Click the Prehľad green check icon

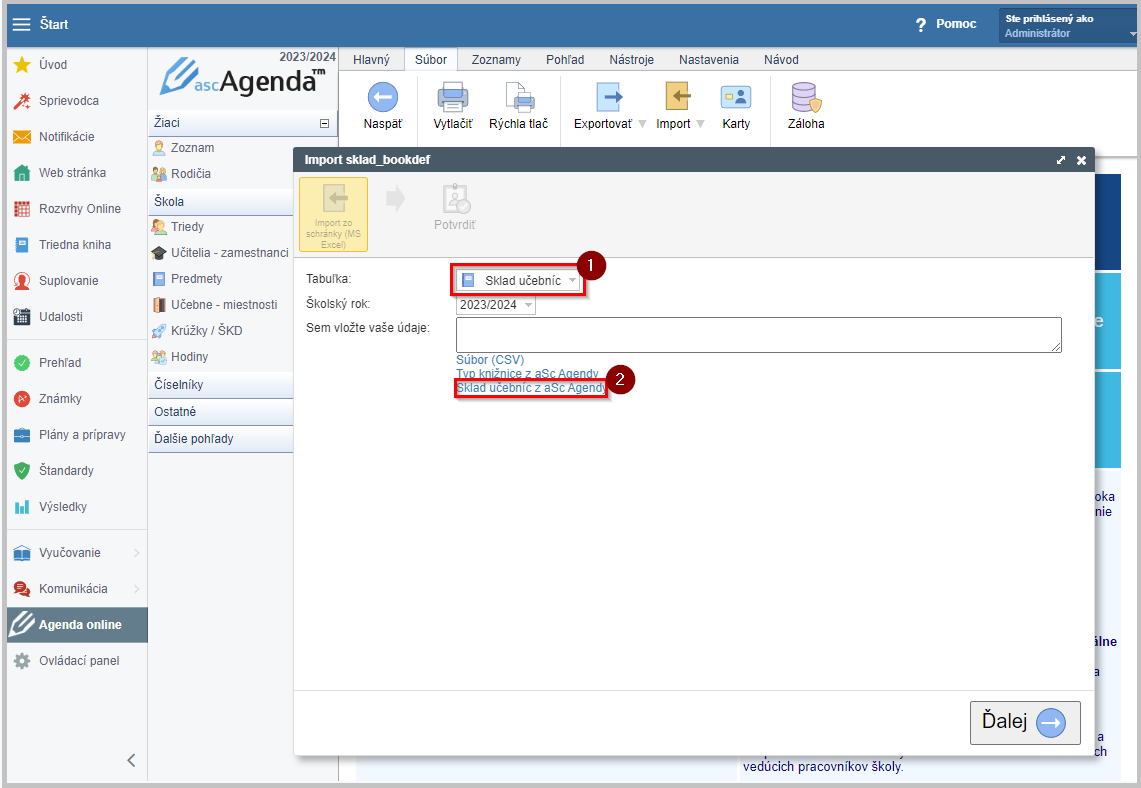click(x=22, y=363)
